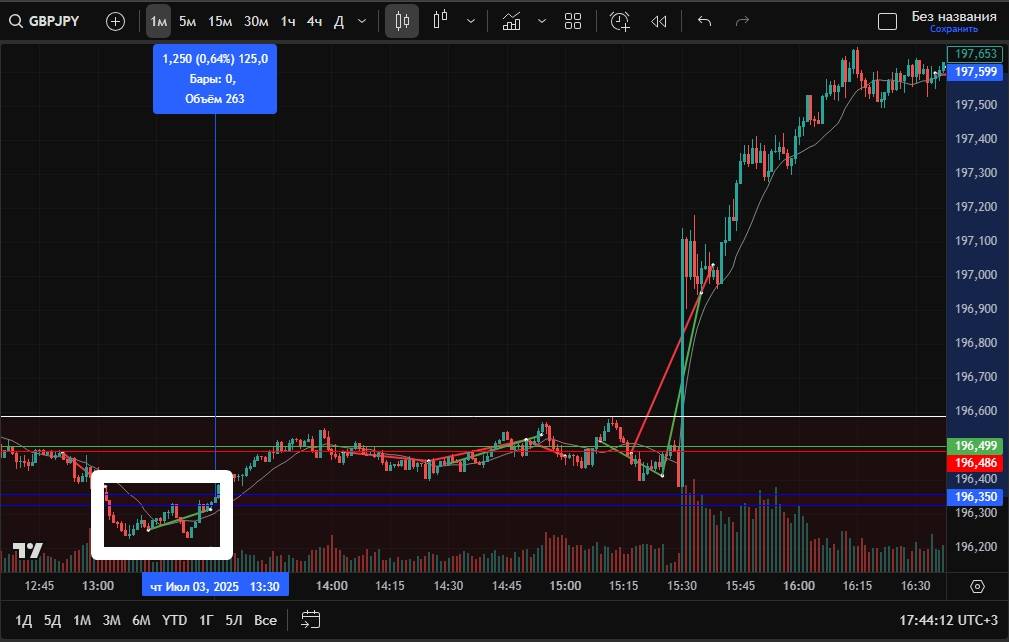
Task: Click the Сохранить link
Action: coord(954,29)
